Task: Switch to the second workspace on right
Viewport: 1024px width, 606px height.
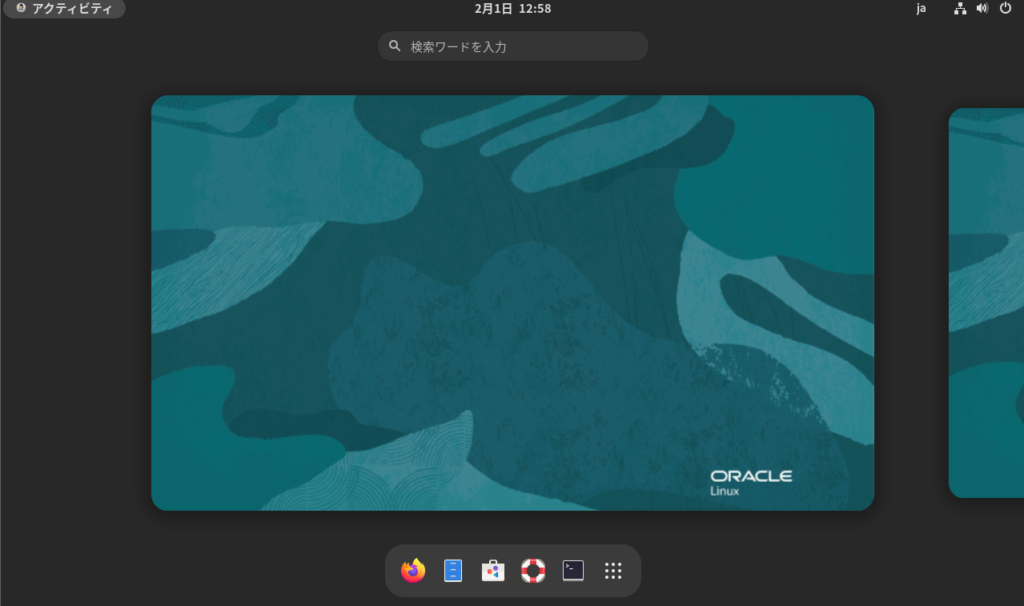Action: coord(986,302)
